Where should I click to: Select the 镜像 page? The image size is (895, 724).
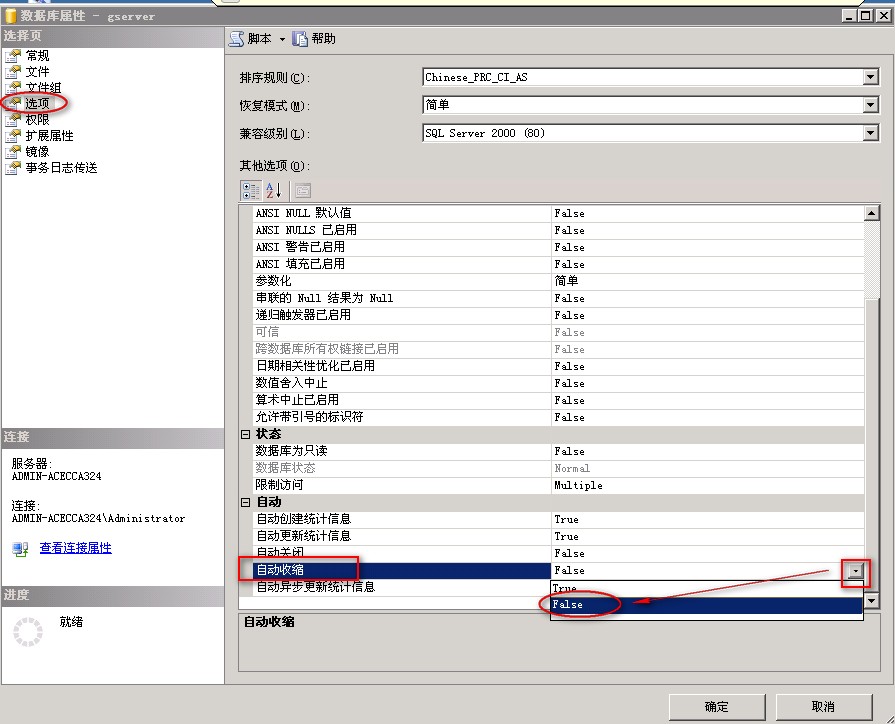37,152
